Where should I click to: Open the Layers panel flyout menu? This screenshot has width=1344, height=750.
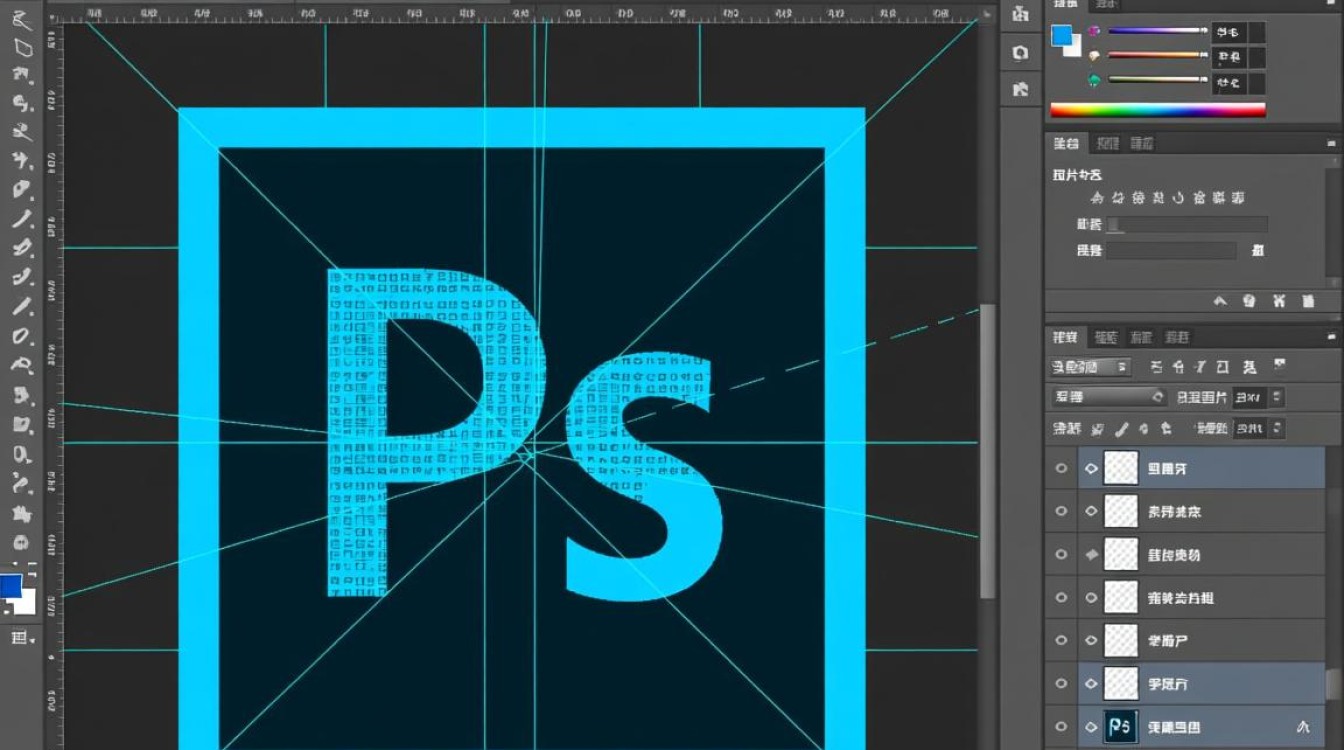1331,337
